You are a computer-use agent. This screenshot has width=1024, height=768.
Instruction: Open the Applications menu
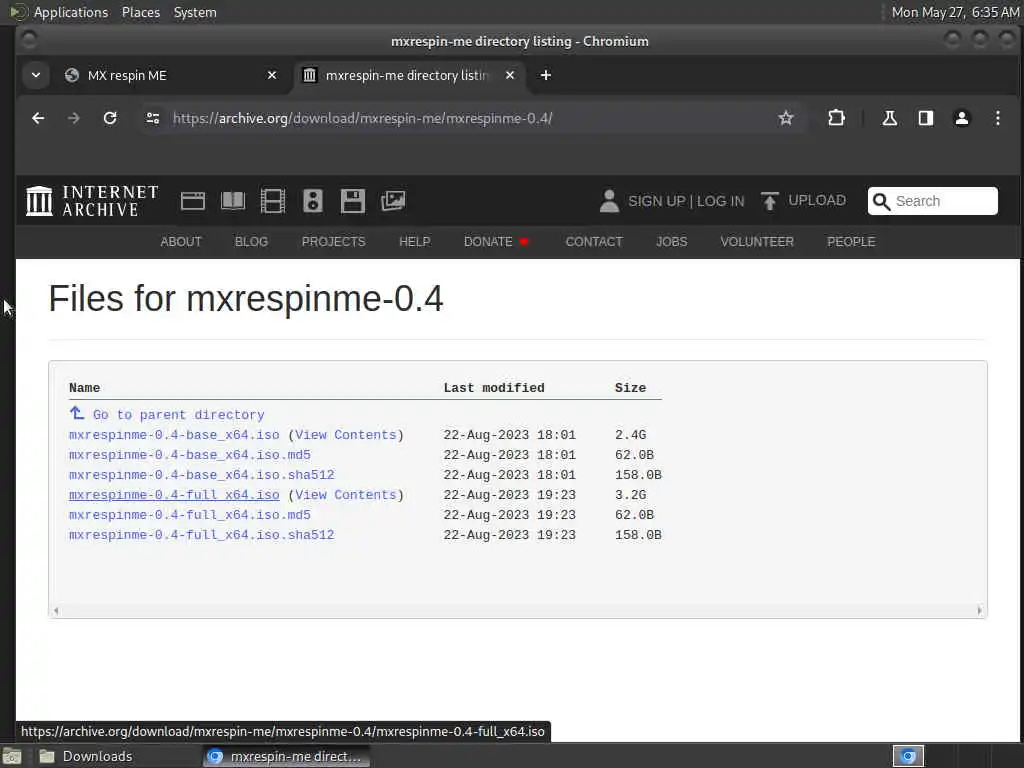[x=71, y=12]
